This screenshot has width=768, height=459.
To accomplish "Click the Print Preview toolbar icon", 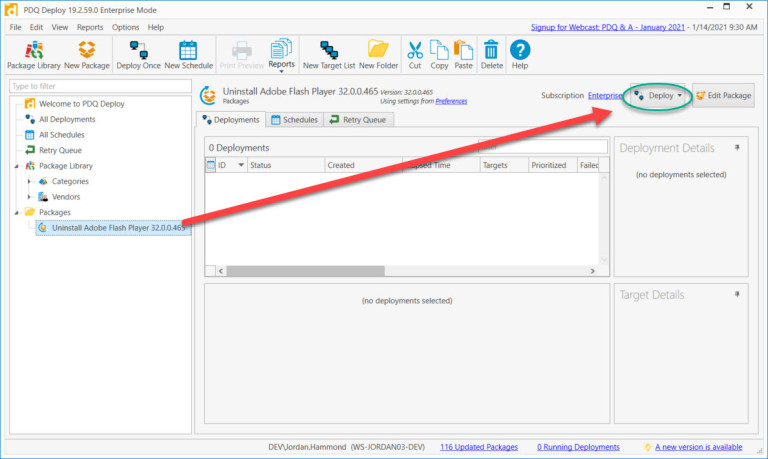I will pos(241,55).
